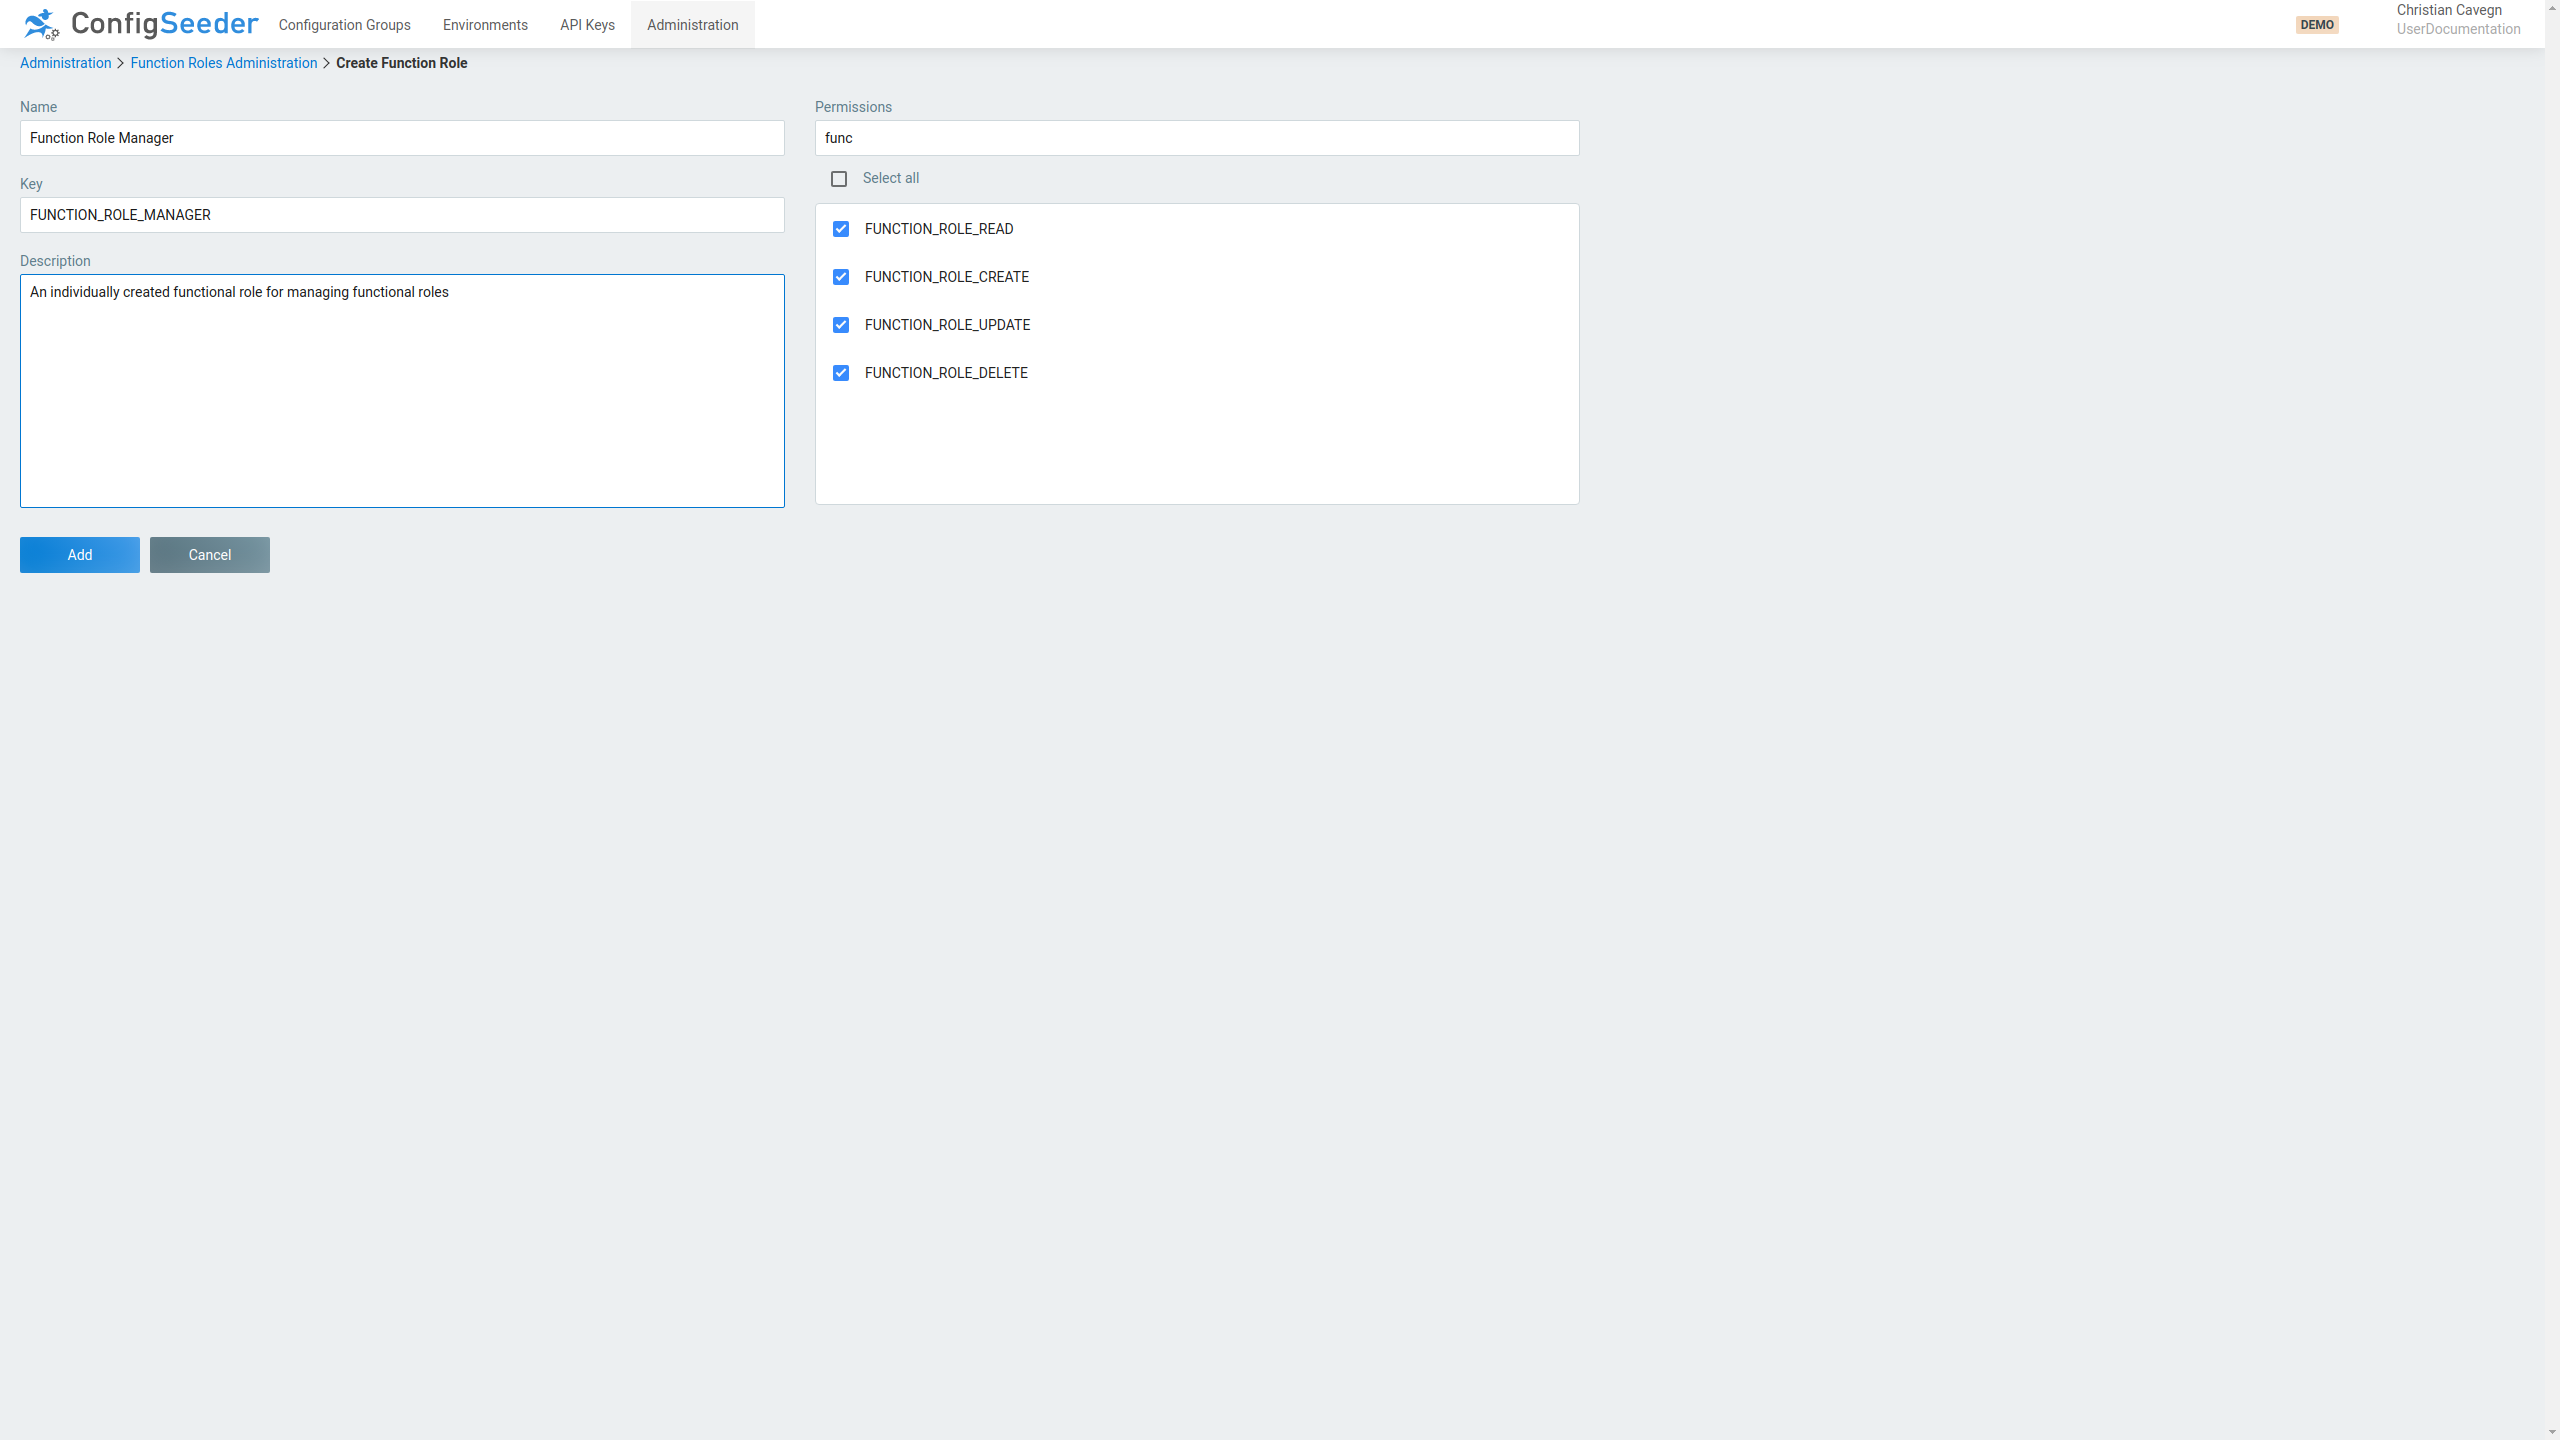Open the API Keys section
Image resolution: width=2560 pixels, height=1440 pixels.
587,24
